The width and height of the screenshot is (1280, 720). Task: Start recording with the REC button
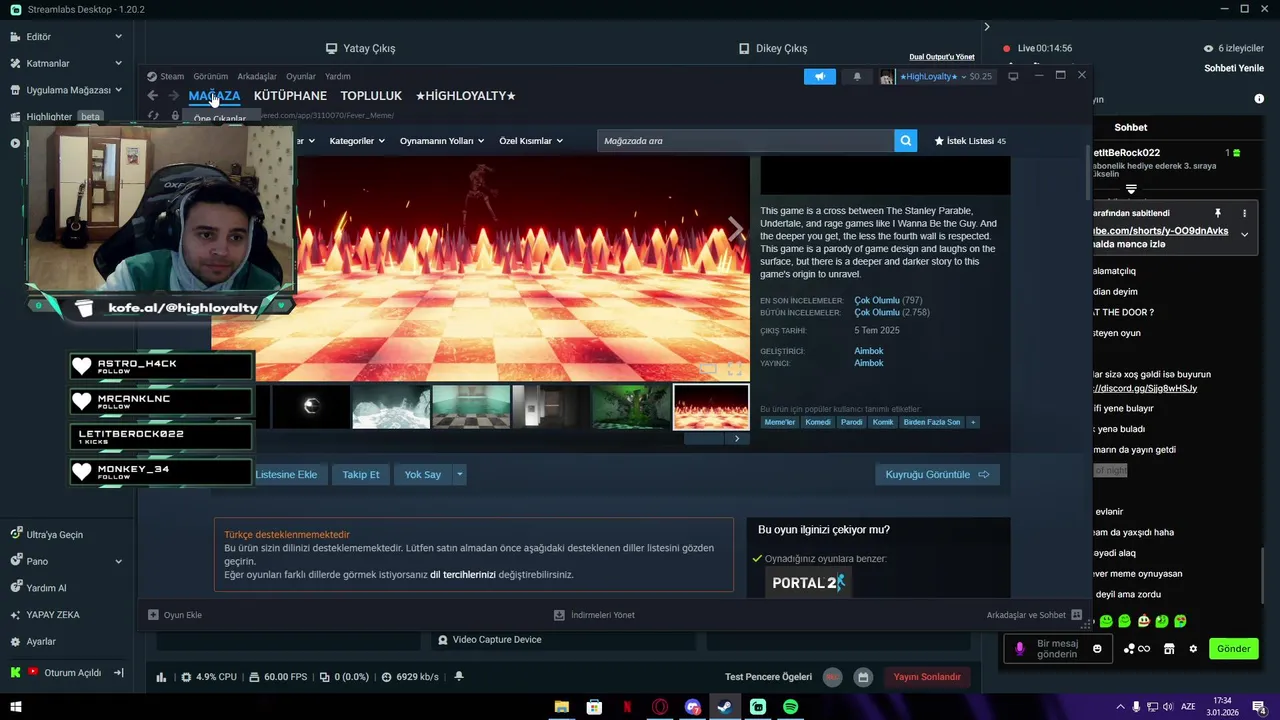[x=832, y=677]
